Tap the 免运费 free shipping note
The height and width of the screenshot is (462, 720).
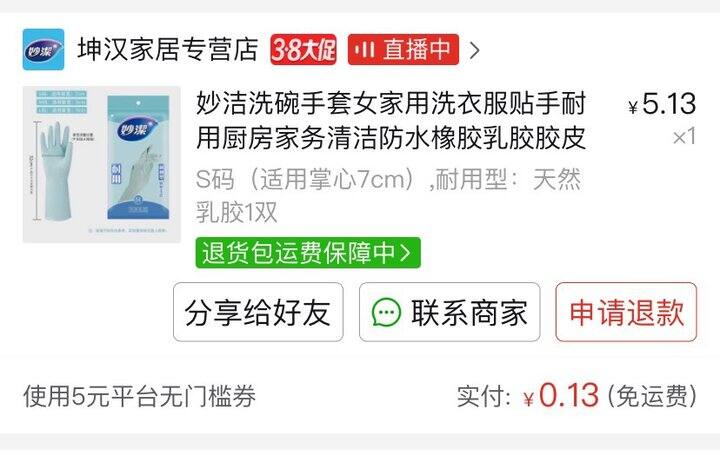pos(652,396)
